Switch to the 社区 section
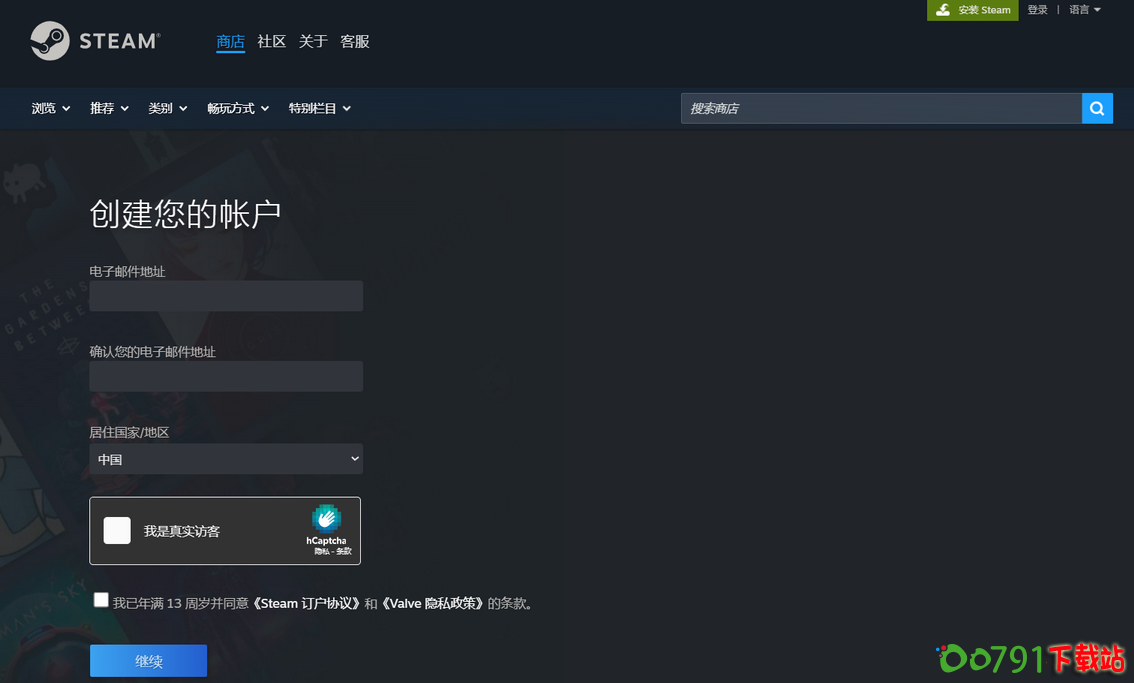1134x683 pixels. point(271,41)
